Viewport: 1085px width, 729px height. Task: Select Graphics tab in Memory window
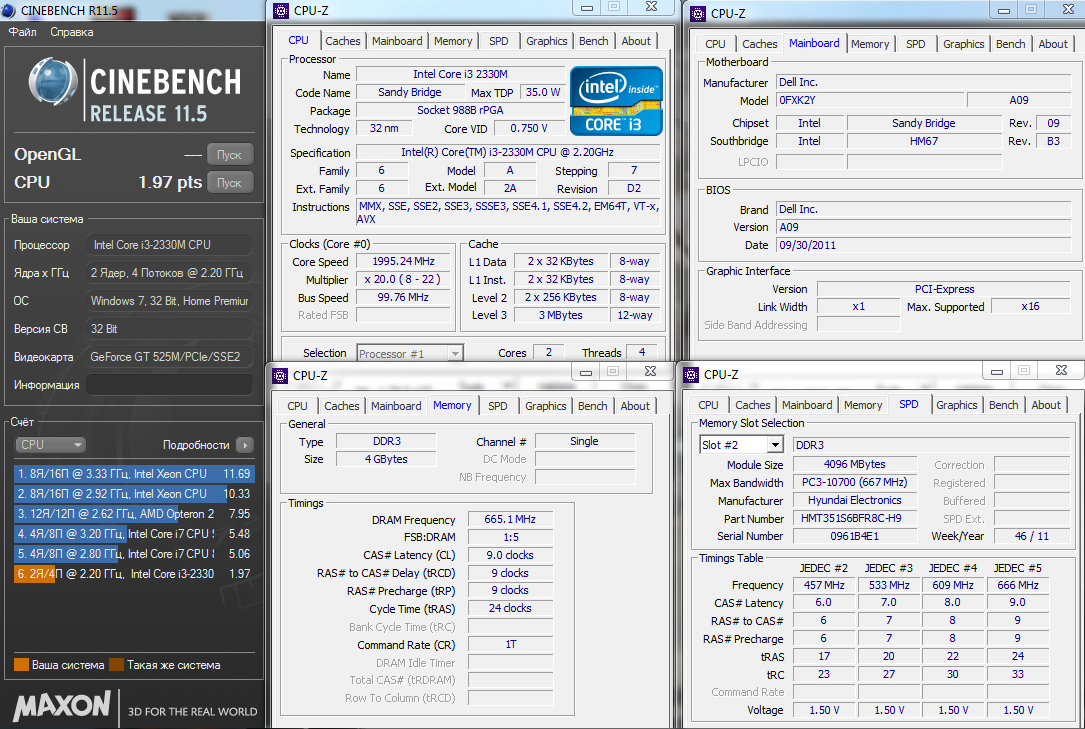point(545,406)
